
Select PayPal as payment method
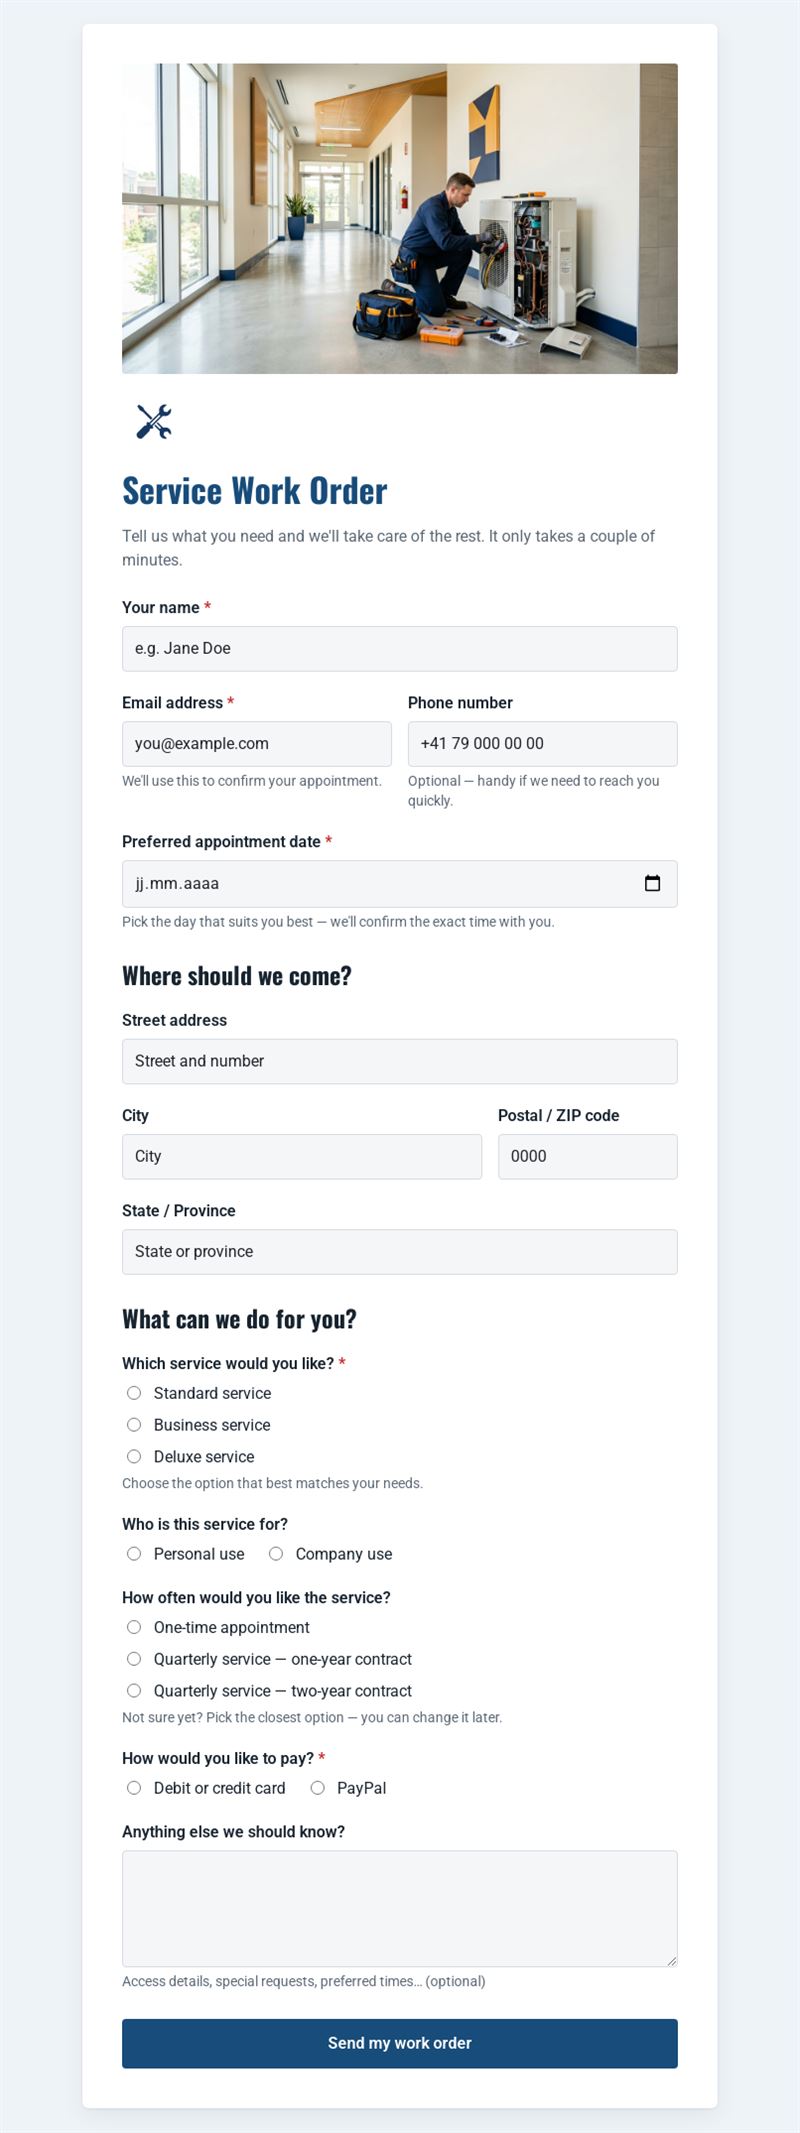pos(317,1788)
